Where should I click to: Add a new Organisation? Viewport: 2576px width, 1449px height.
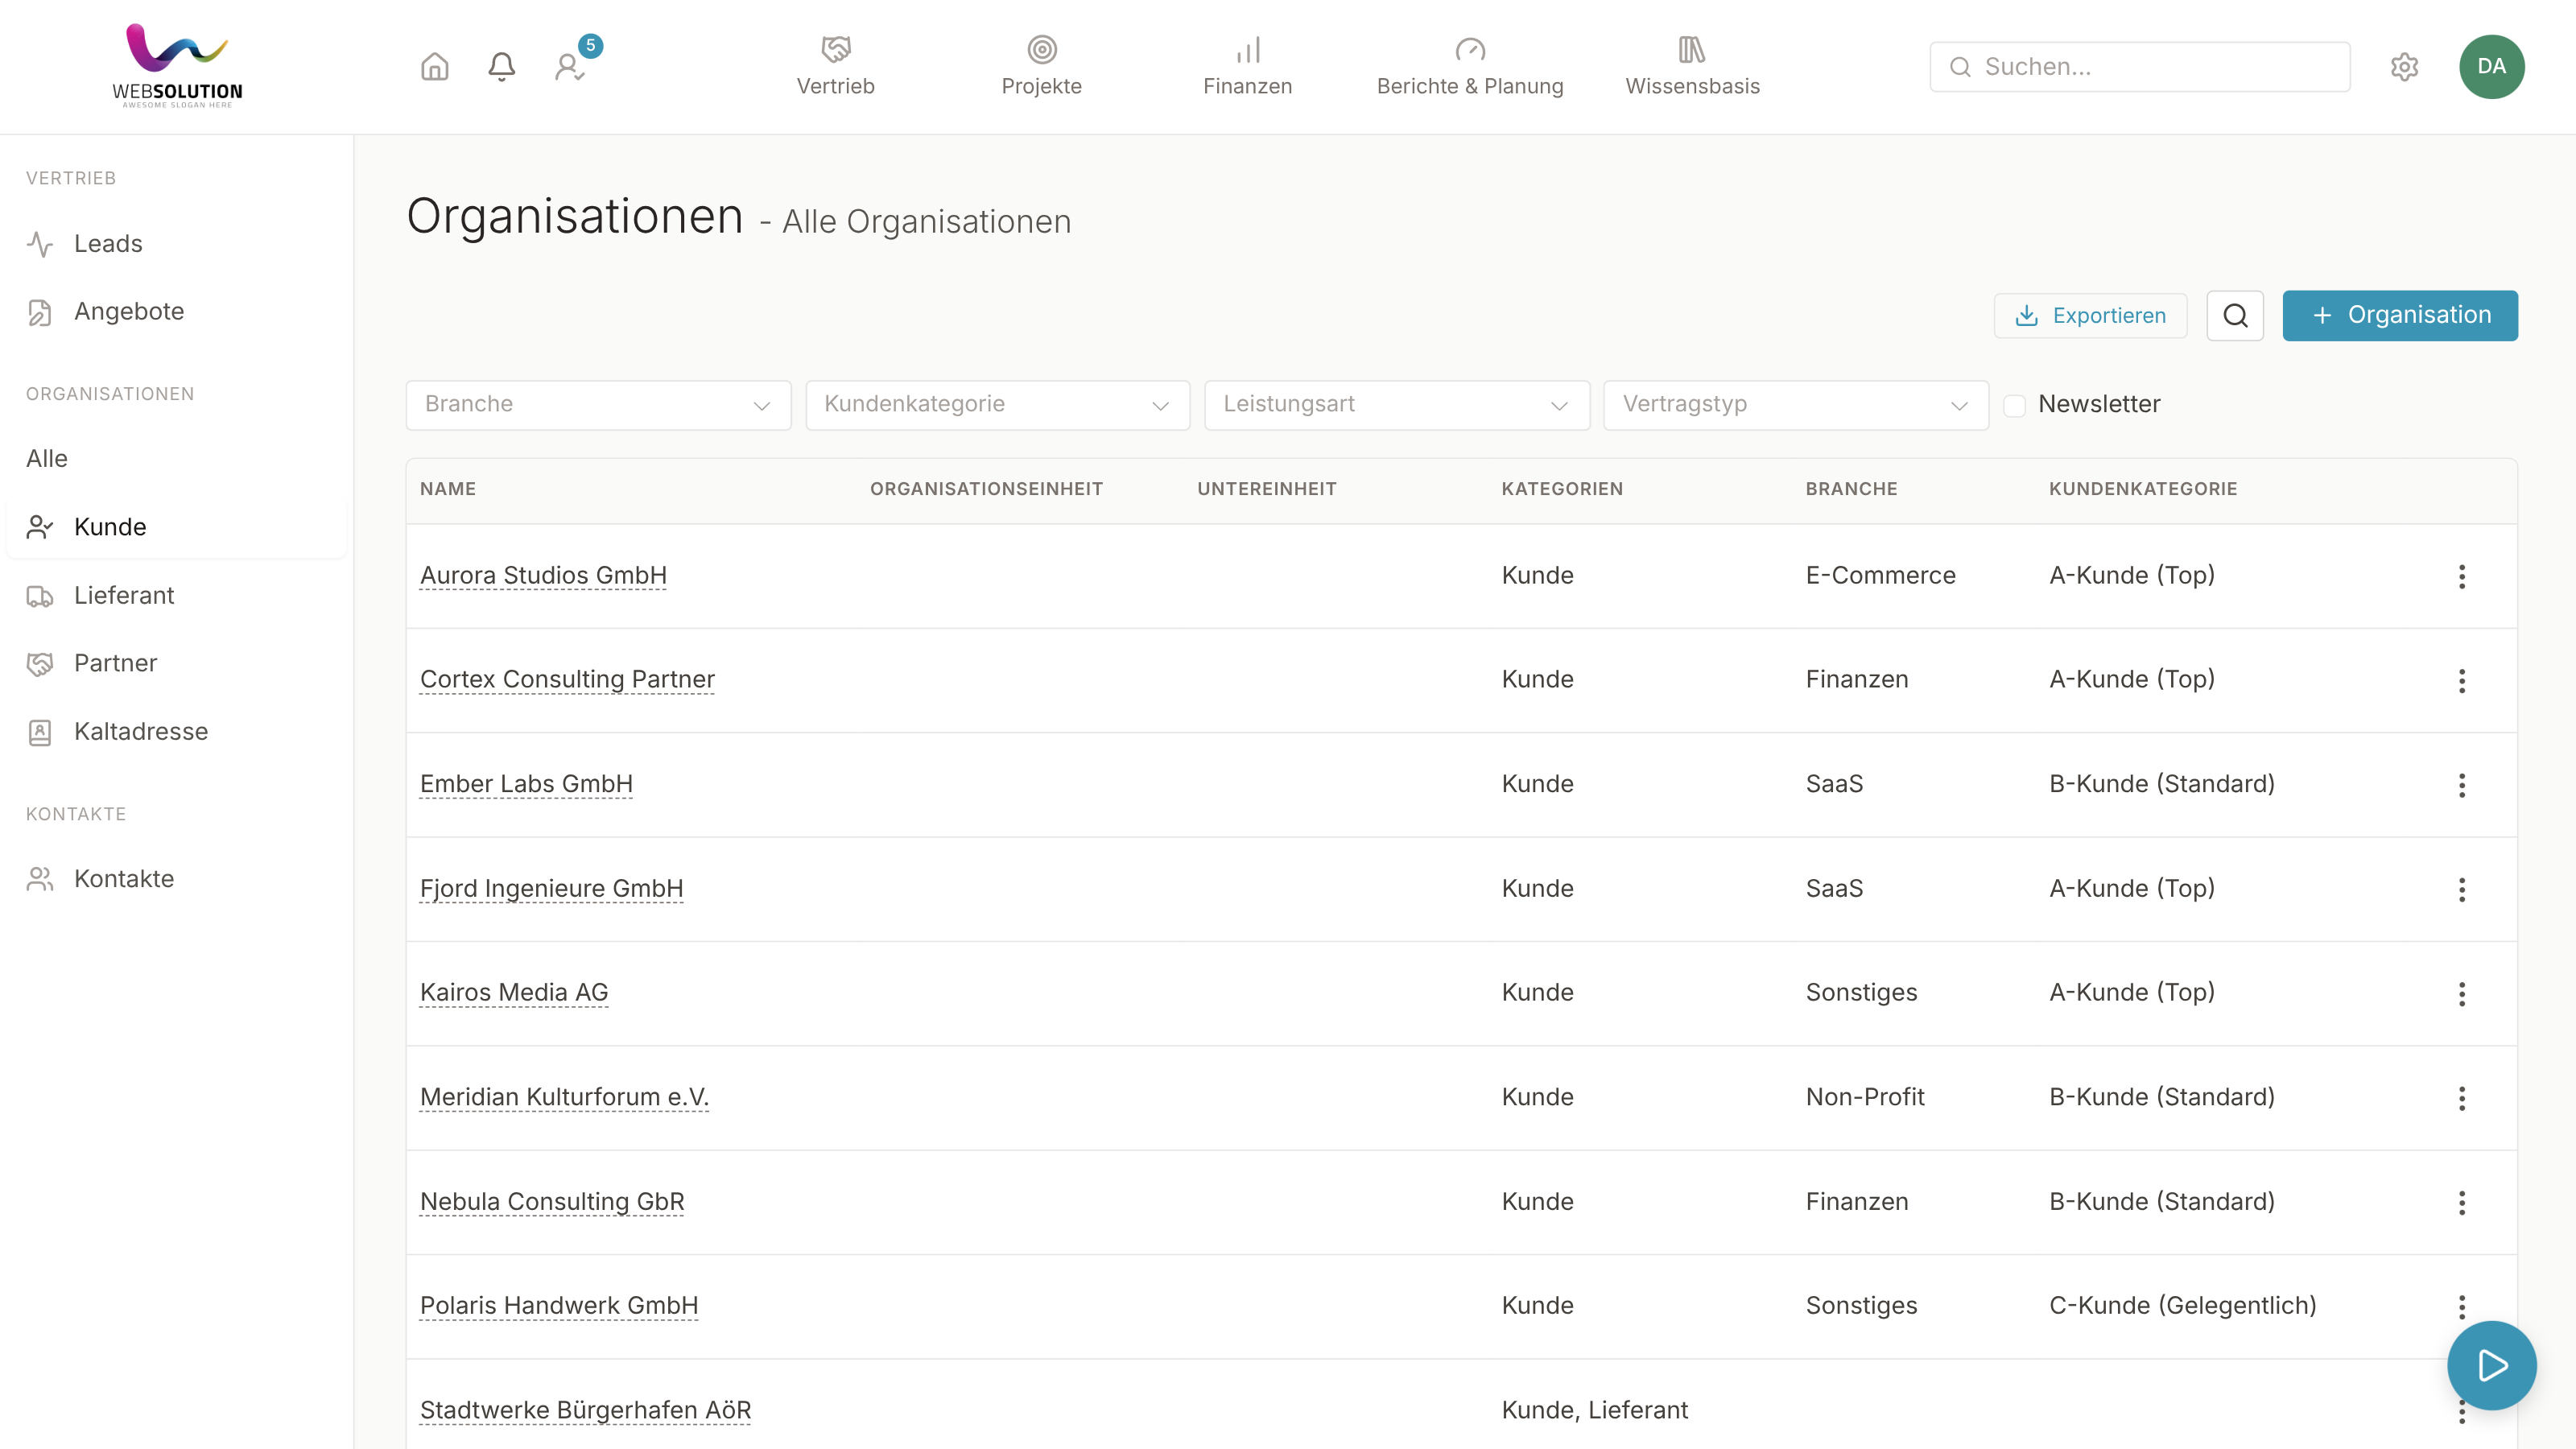tap(2400, 316)
